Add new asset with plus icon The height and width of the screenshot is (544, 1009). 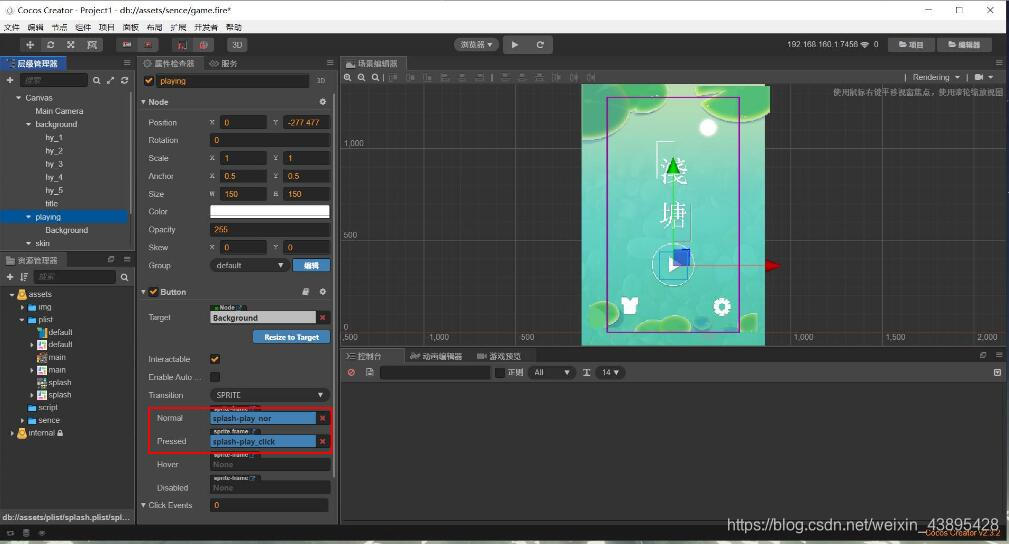(x=10, y=277)
